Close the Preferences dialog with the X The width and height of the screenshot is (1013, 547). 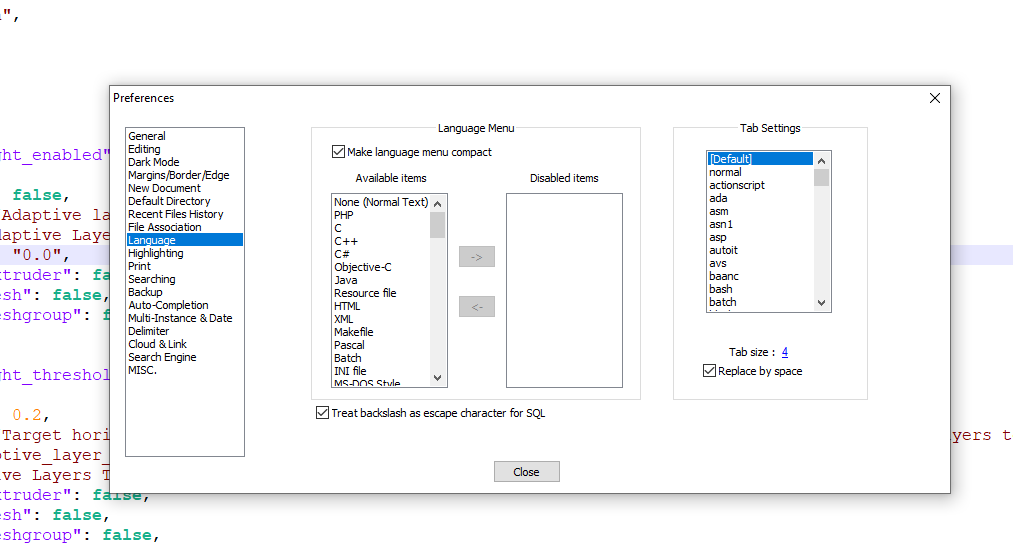click(x=934, y=98)
